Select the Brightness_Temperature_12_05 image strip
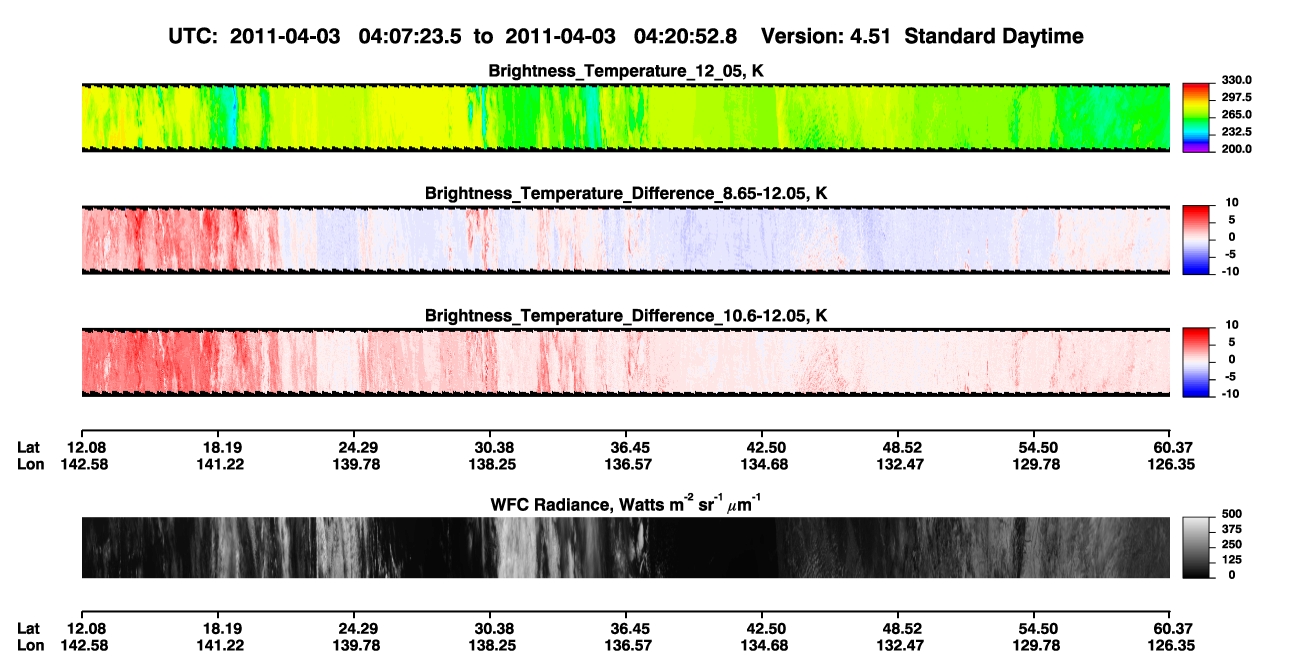This screenshot has width=1300, height=667. (x=626, y=117)
